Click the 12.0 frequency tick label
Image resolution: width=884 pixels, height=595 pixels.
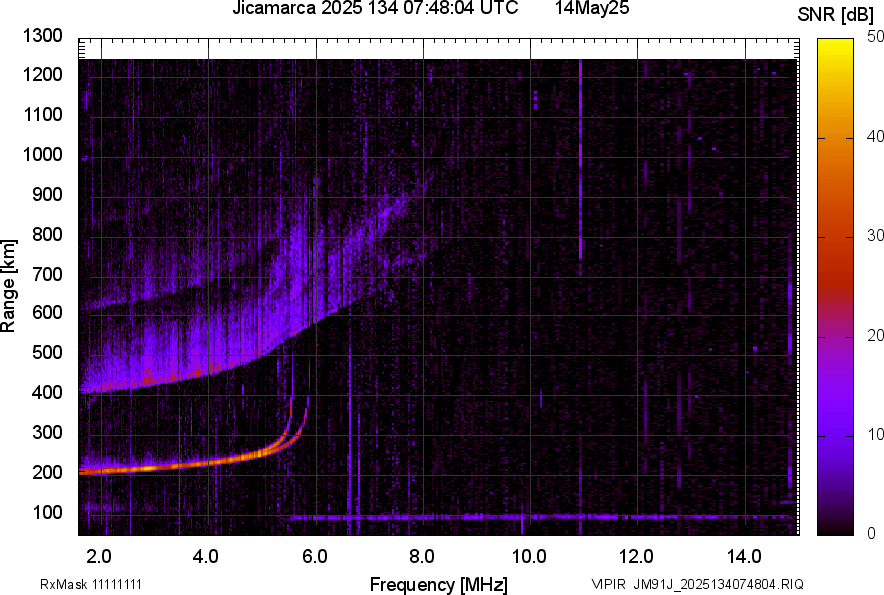tap(636, 557)
